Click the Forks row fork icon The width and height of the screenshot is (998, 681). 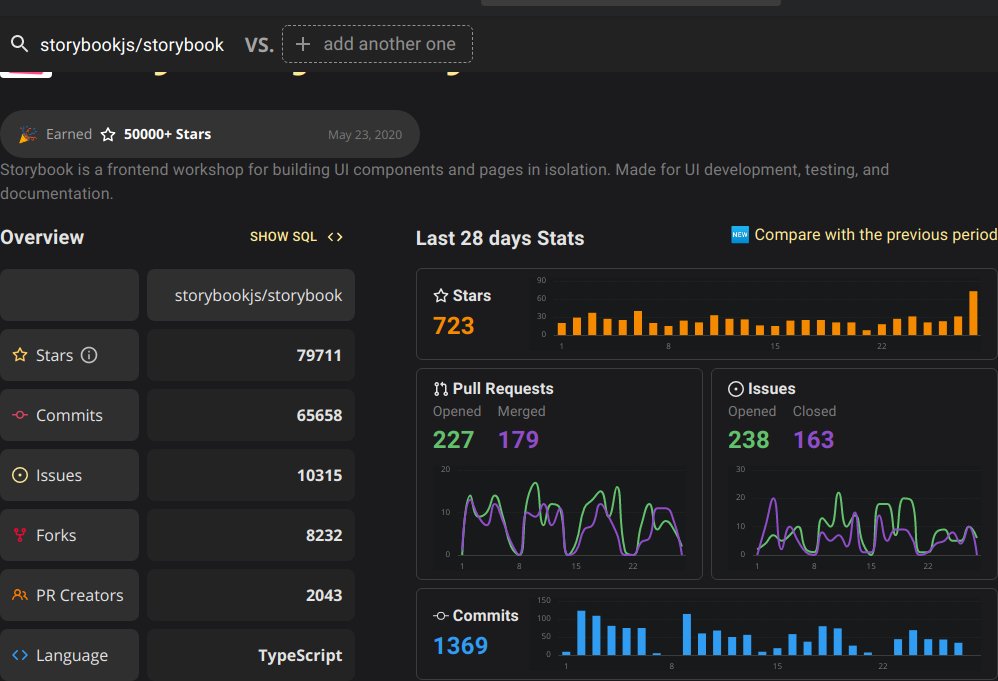pos(20,535)
